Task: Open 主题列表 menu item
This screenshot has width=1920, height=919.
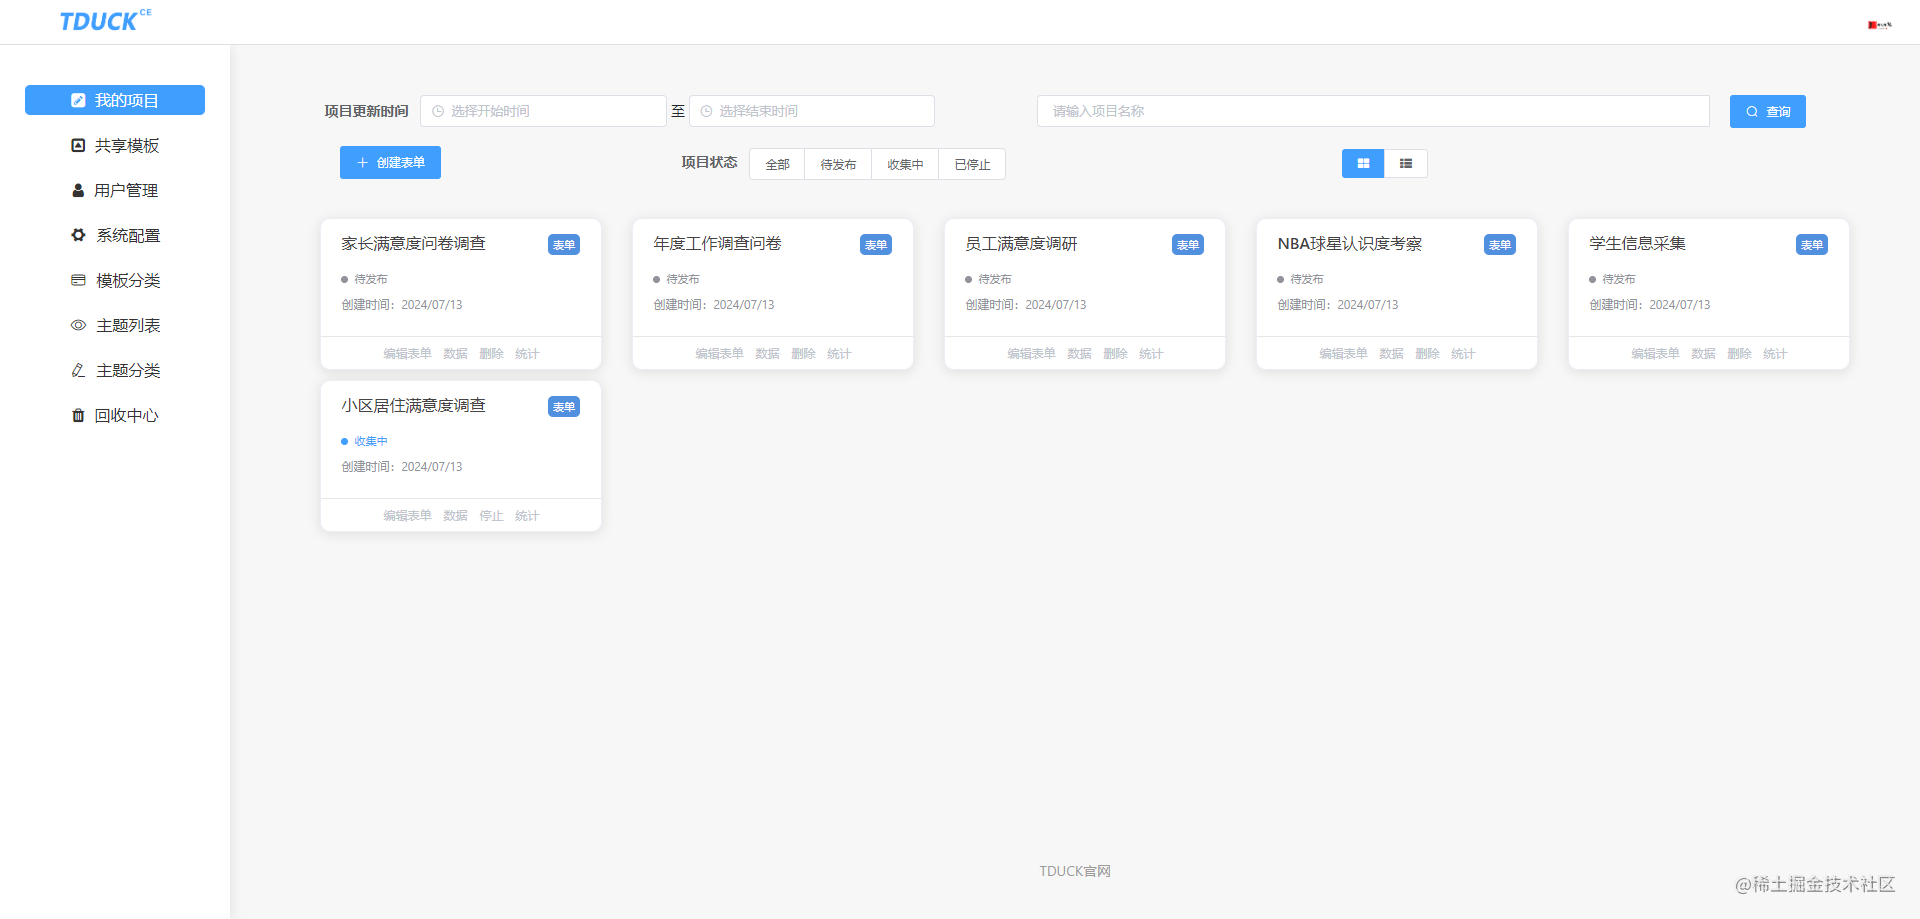Action: point(115,325)
